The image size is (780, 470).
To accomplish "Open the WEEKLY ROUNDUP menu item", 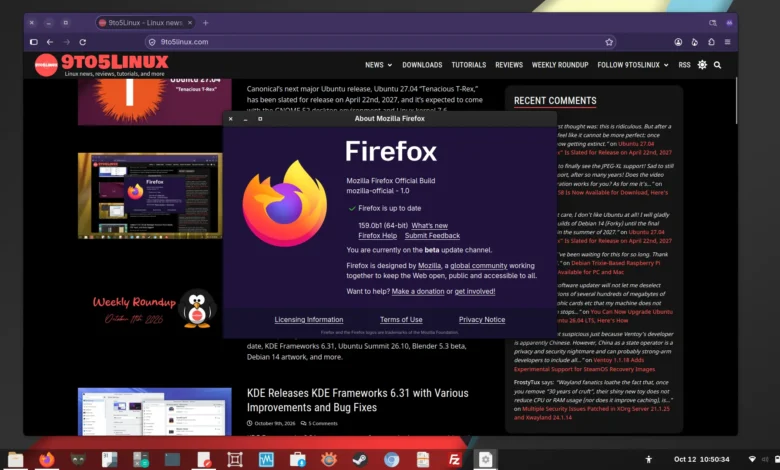I will point(560,65).
